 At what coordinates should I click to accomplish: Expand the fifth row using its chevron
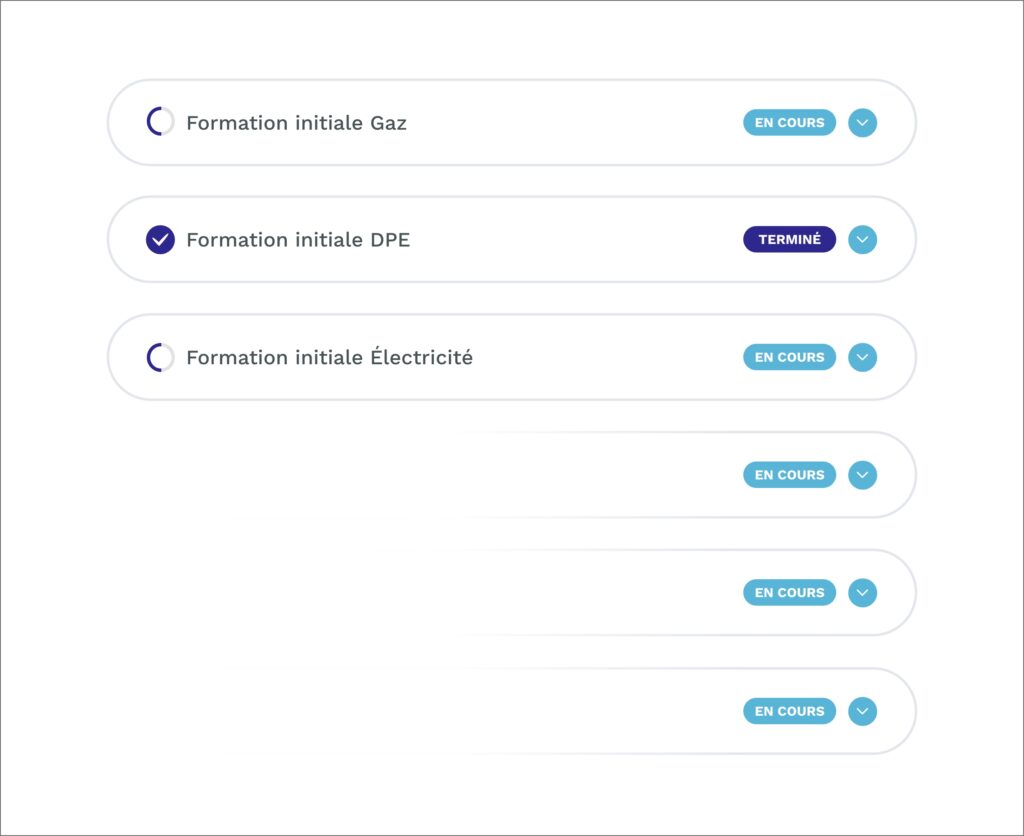[862, 593]
